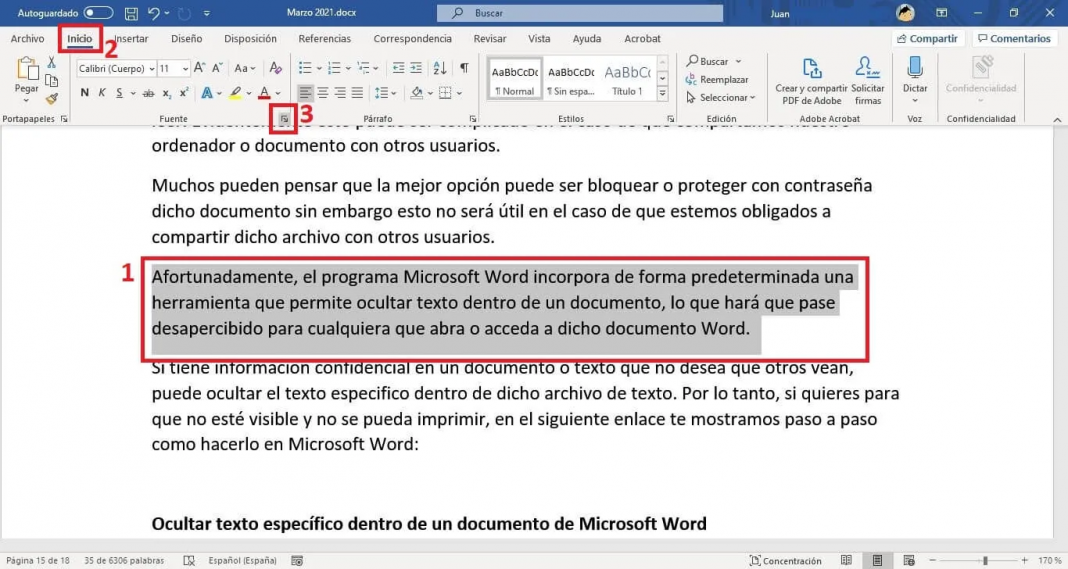
Task: Click the Format Painter brush icon
Action: (52, 98)
